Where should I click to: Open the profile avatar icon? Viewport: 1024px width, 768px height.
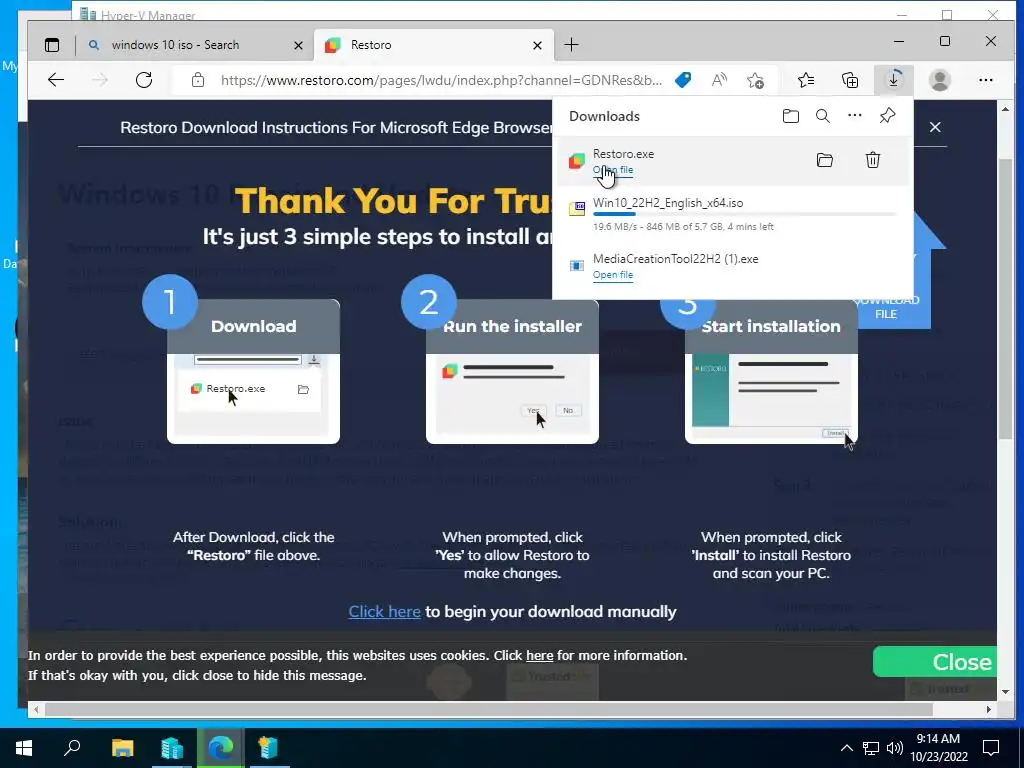pos(940,80)
